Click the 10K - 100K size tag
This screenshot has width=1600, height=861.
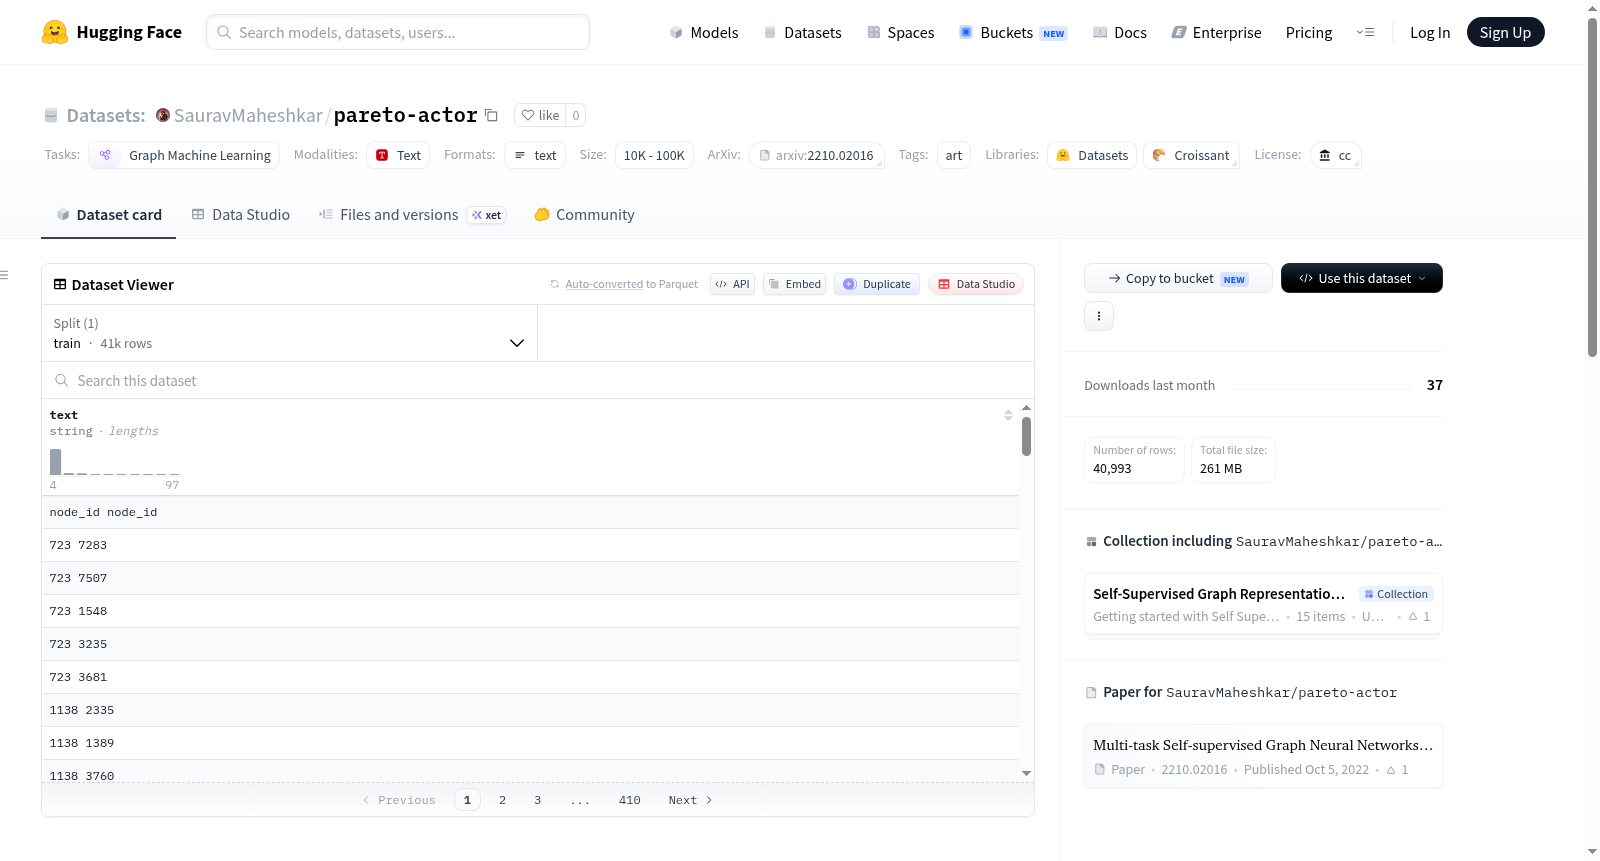(654, 155)
